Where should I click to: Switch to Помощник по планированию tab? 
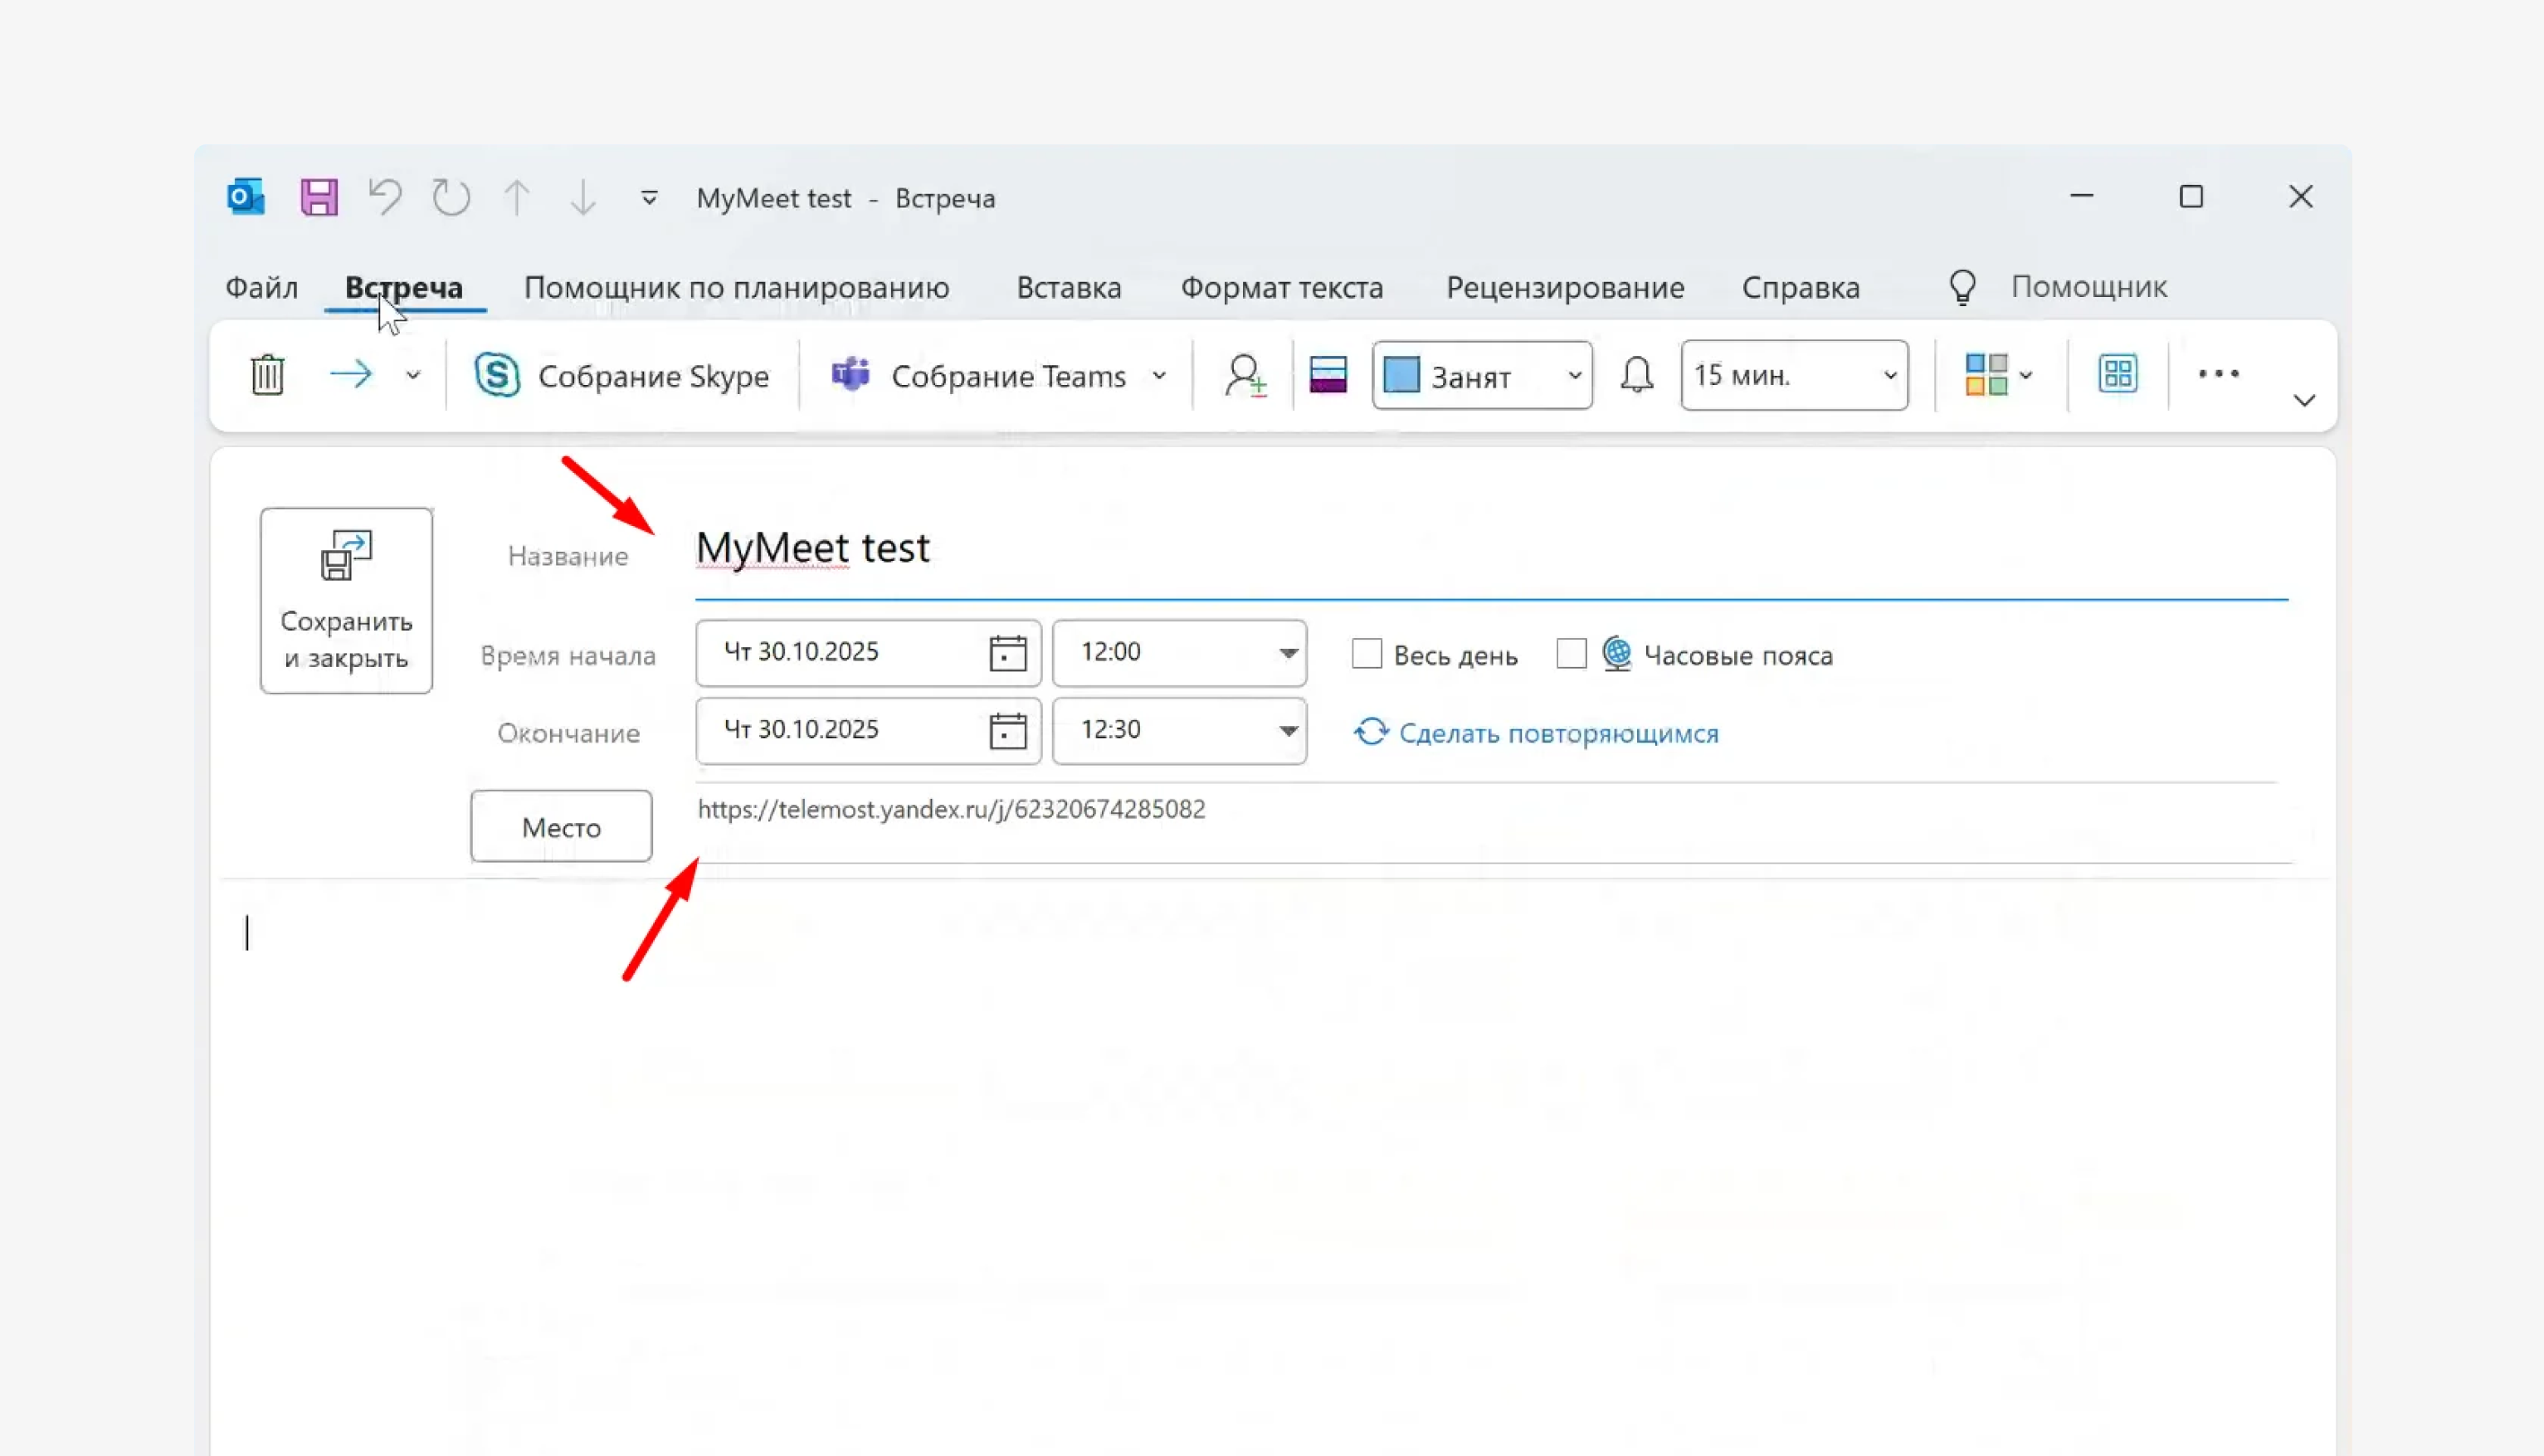(x=736, y=288)
